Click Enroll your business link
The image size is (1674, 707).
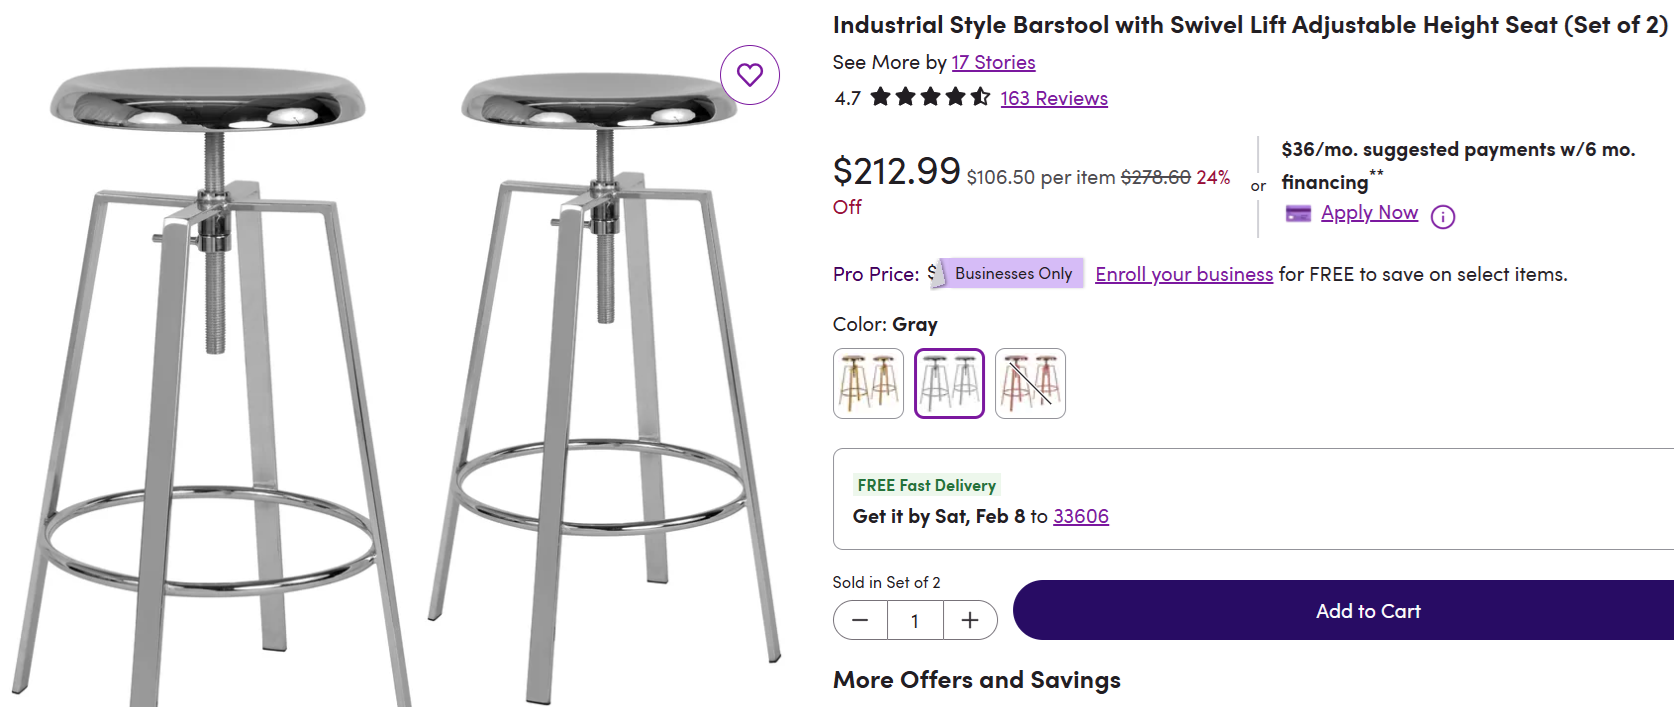1183,274
